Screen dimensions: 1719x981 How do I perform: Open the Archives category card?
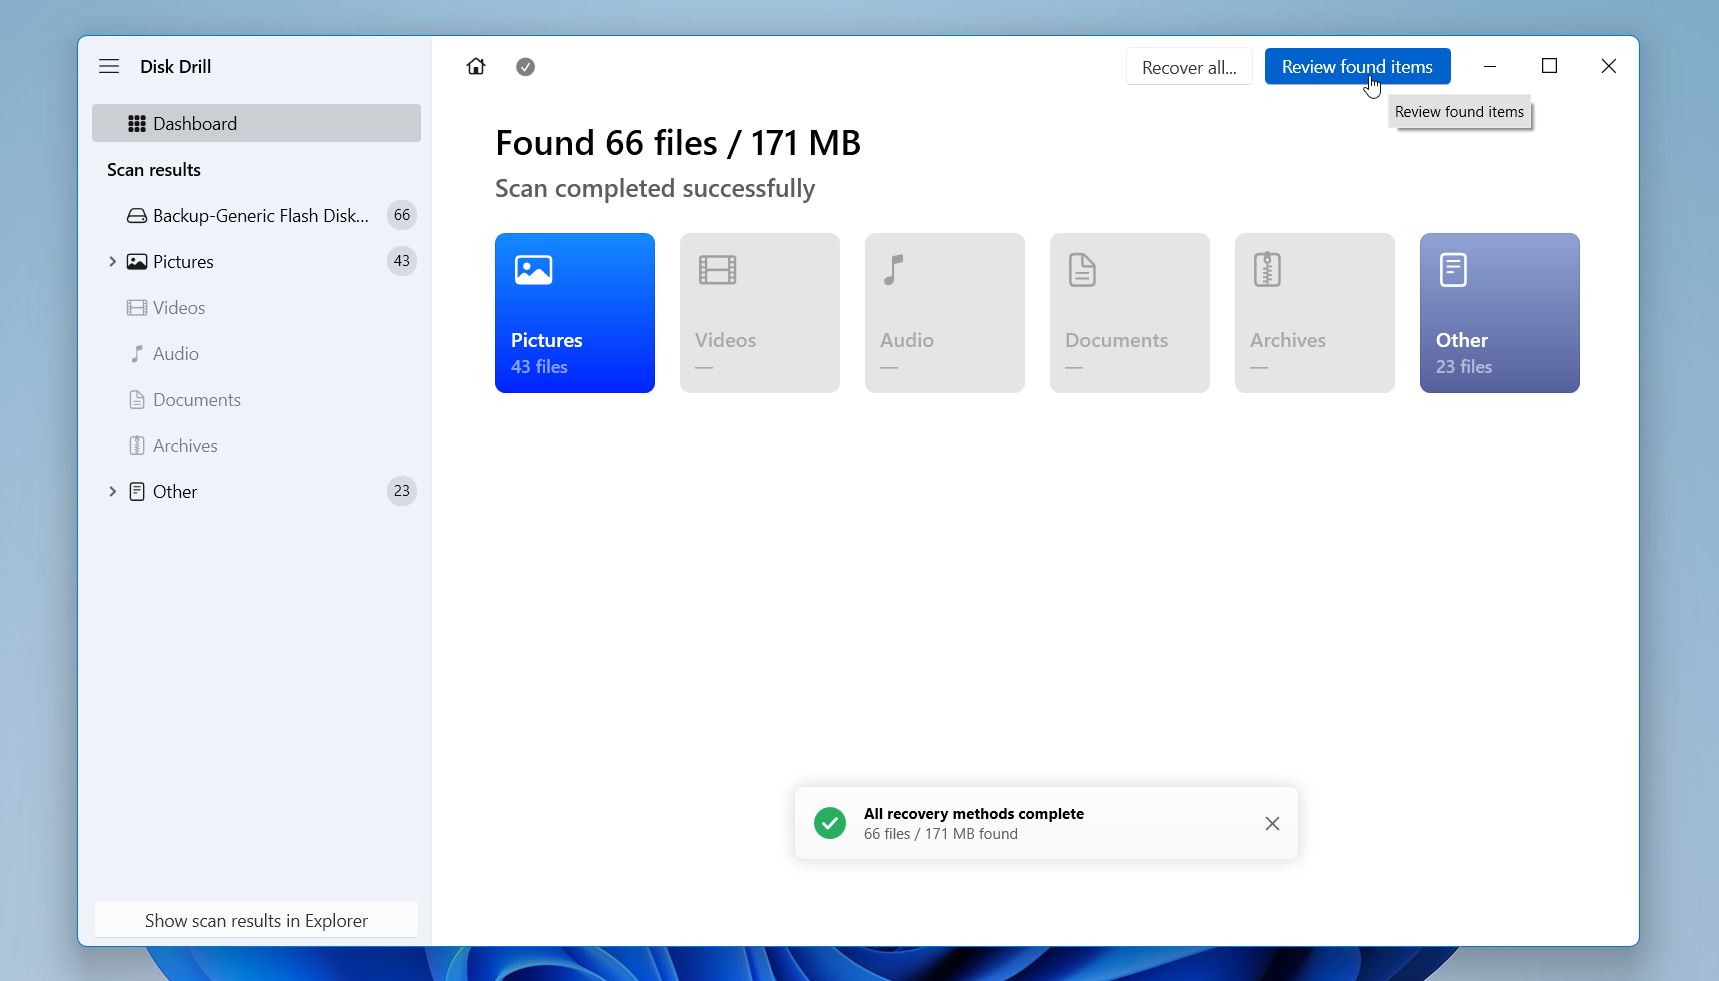[x=1315, y=313]
